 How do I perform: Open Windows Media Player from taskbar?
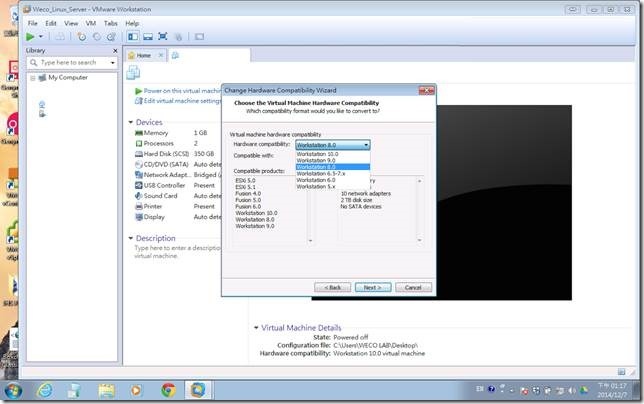(x=136, y=390)
